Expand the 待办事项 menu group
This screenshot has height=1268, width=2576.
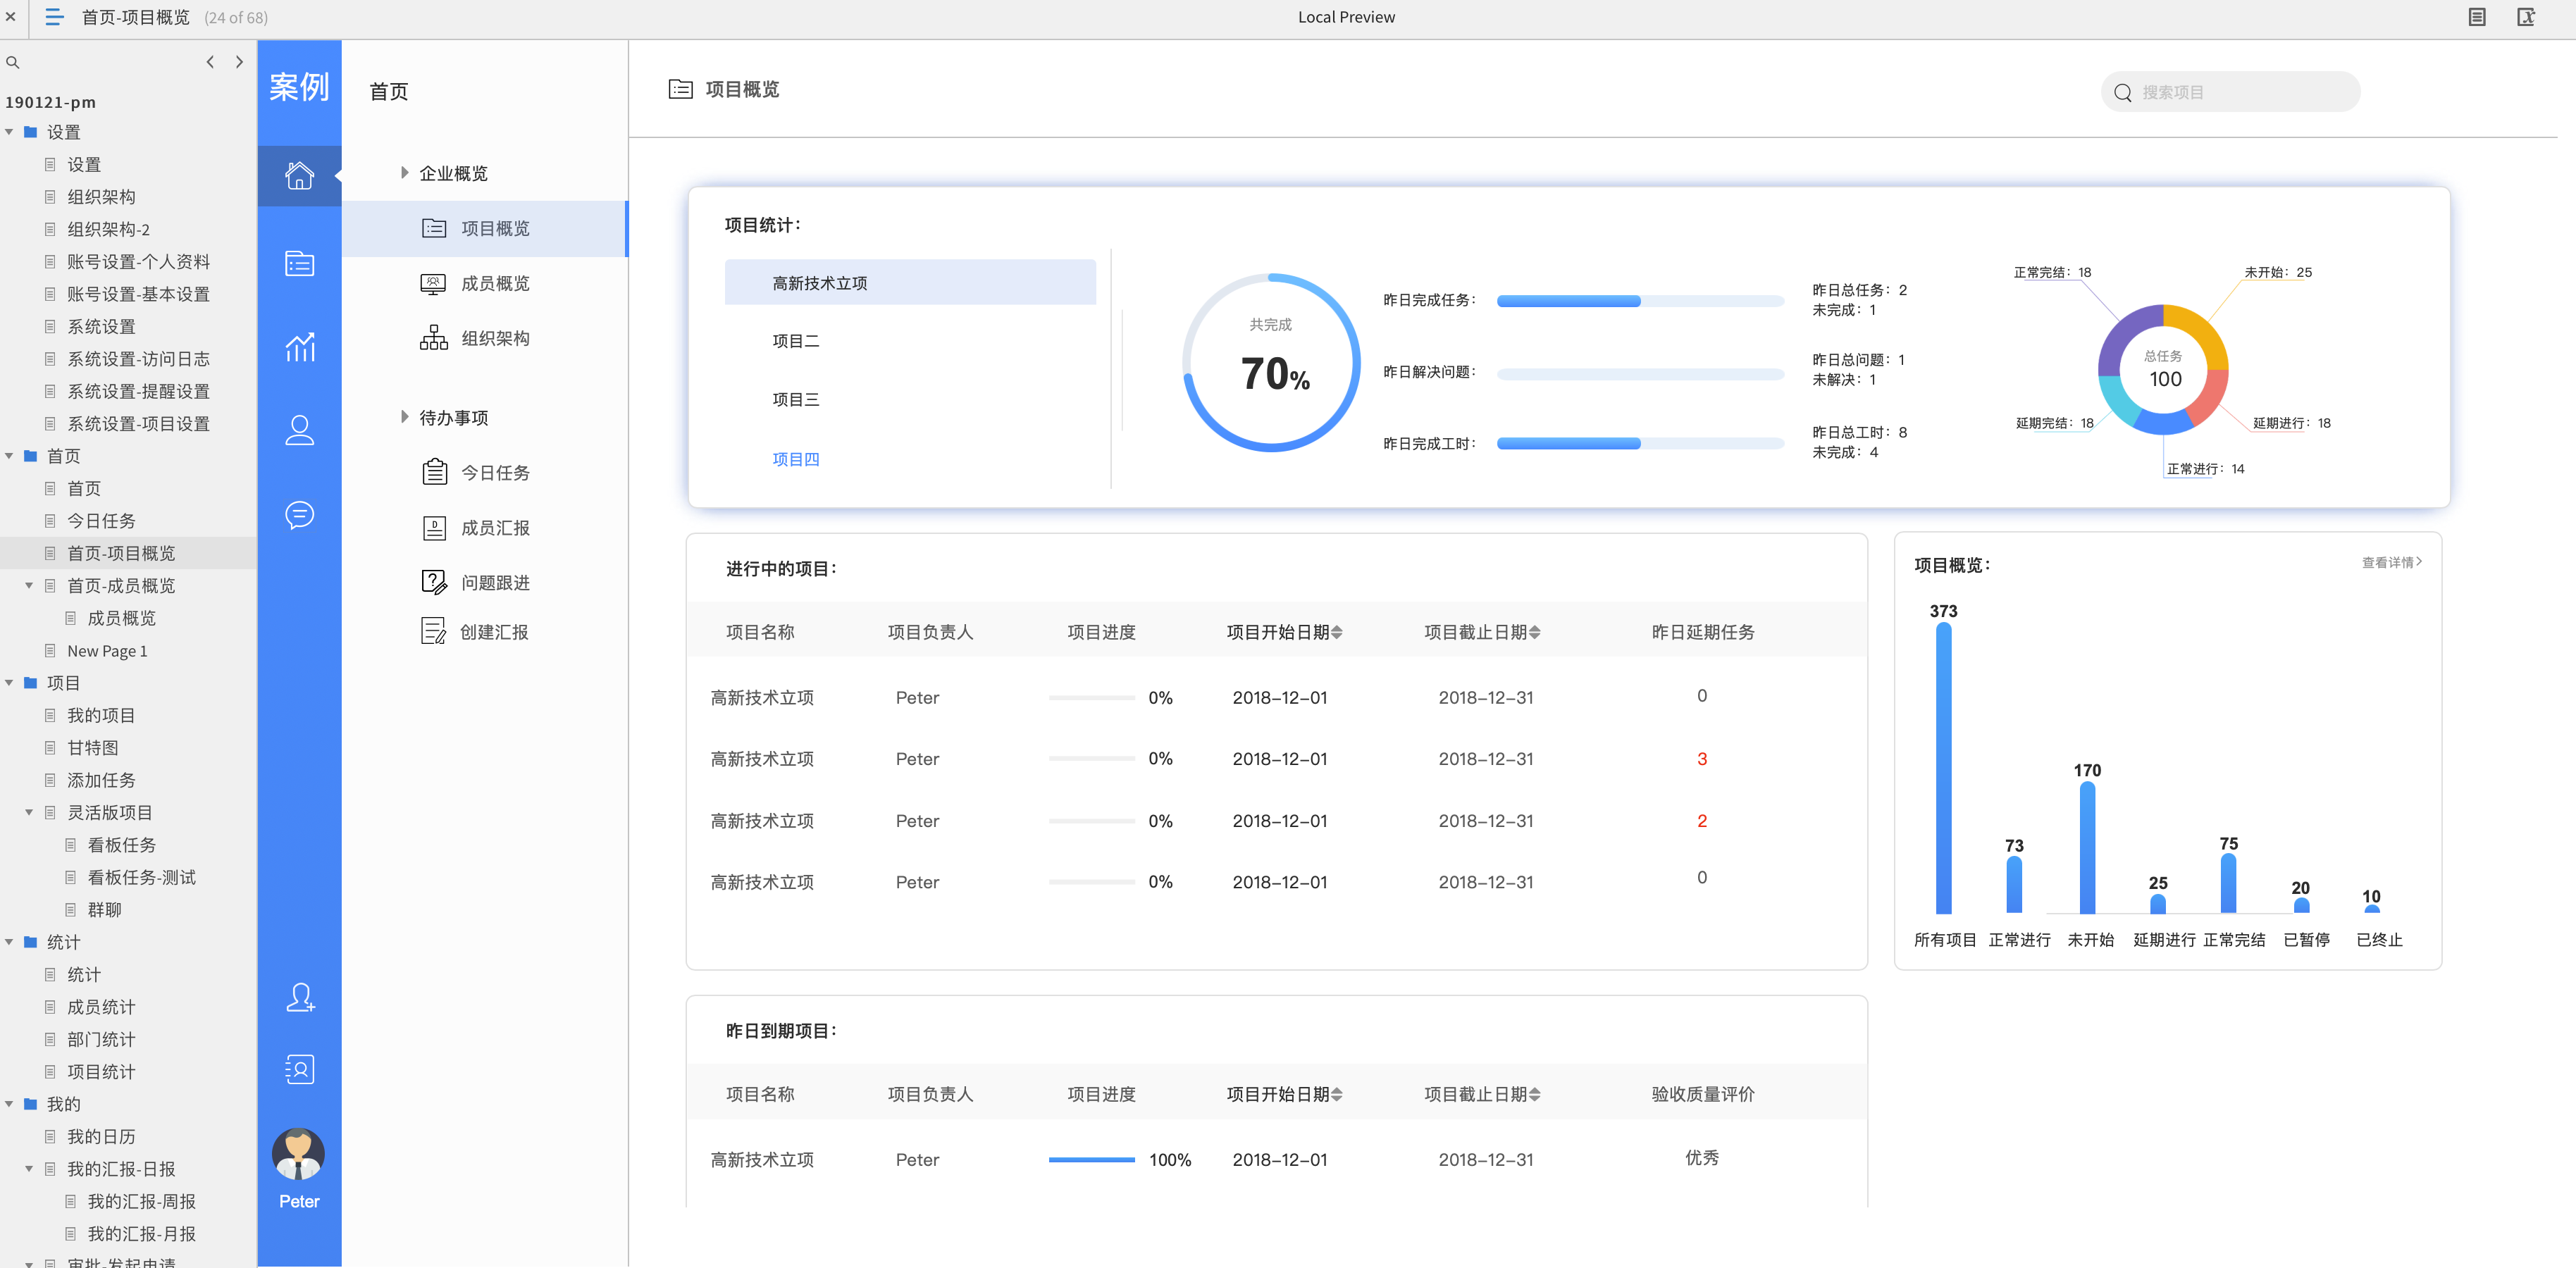click(x=404, y=417)
